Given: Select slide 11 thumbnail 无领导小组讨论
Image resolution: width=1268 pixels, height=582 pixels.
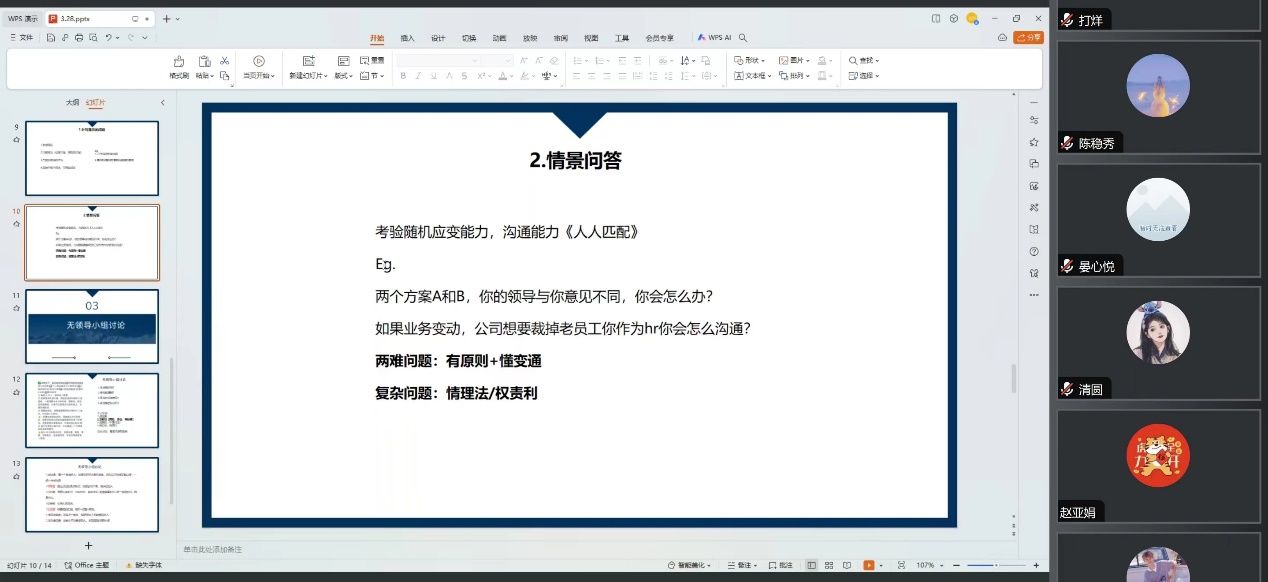Looking at the screenshot, I should [91, 326].
